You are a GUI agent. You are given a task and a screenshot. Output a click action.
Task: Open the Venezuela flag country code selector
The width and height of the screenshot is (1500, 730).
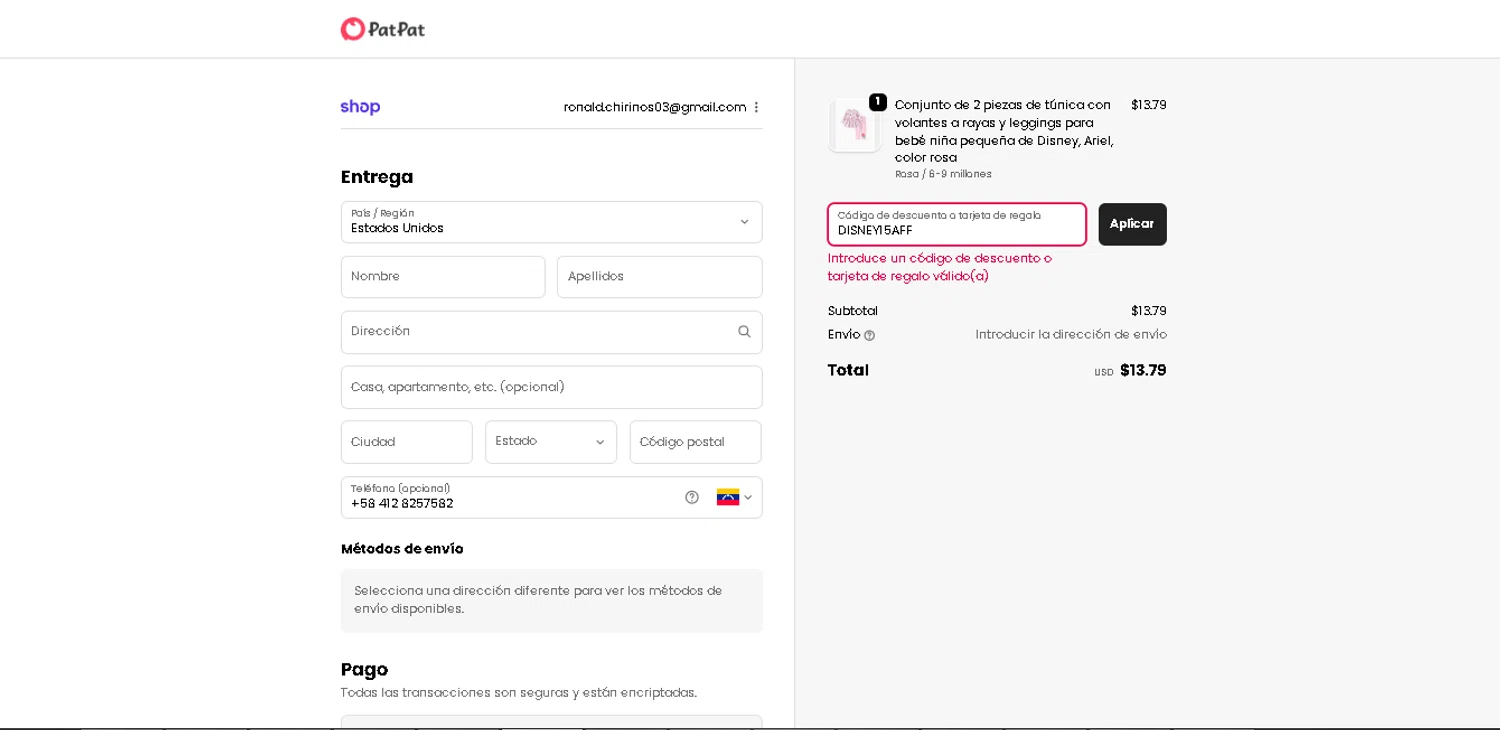(735, 497)
